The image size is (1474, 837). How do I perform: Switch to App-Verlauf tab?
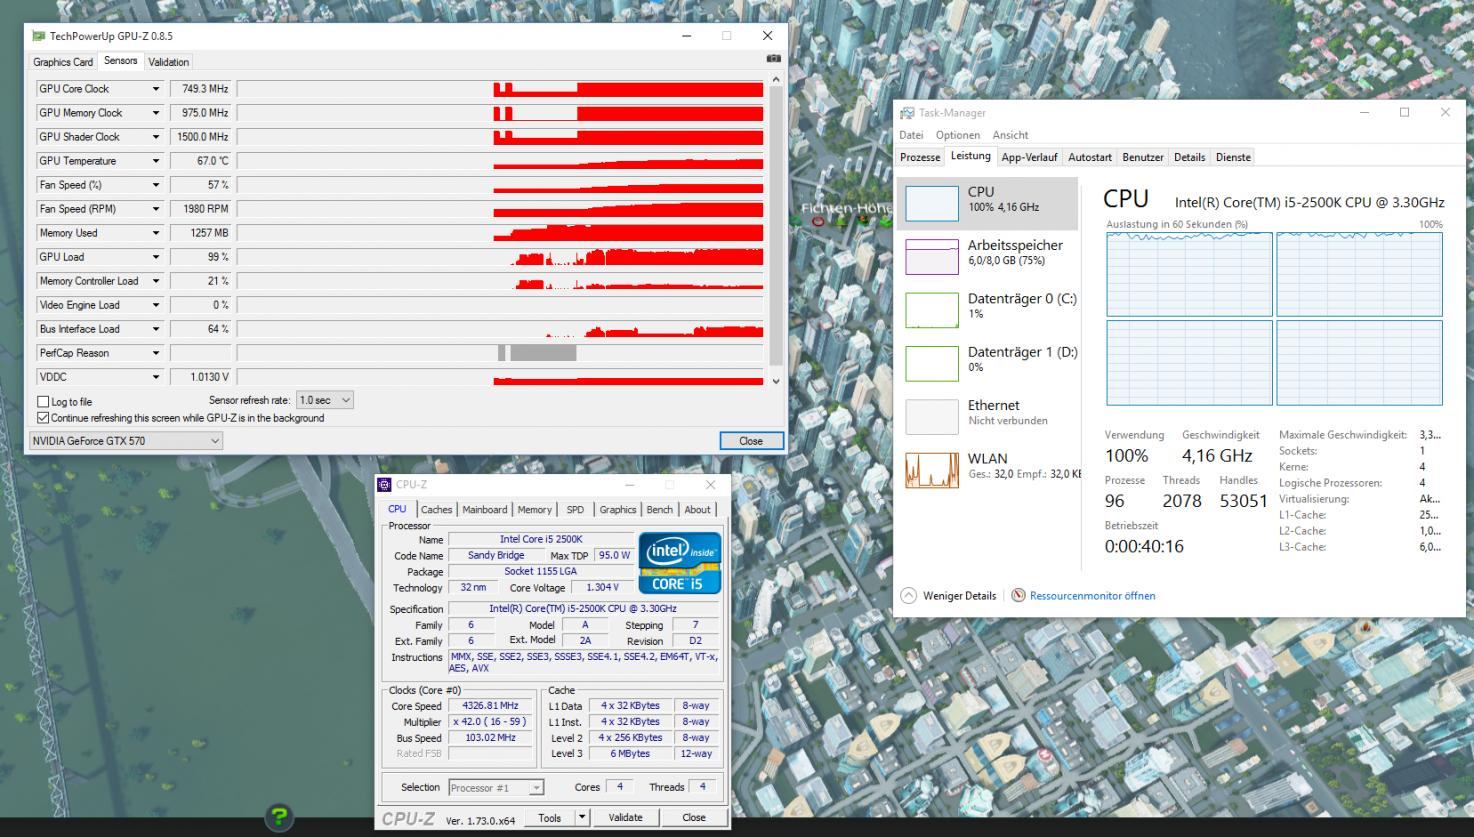[x=1029, y=157]
